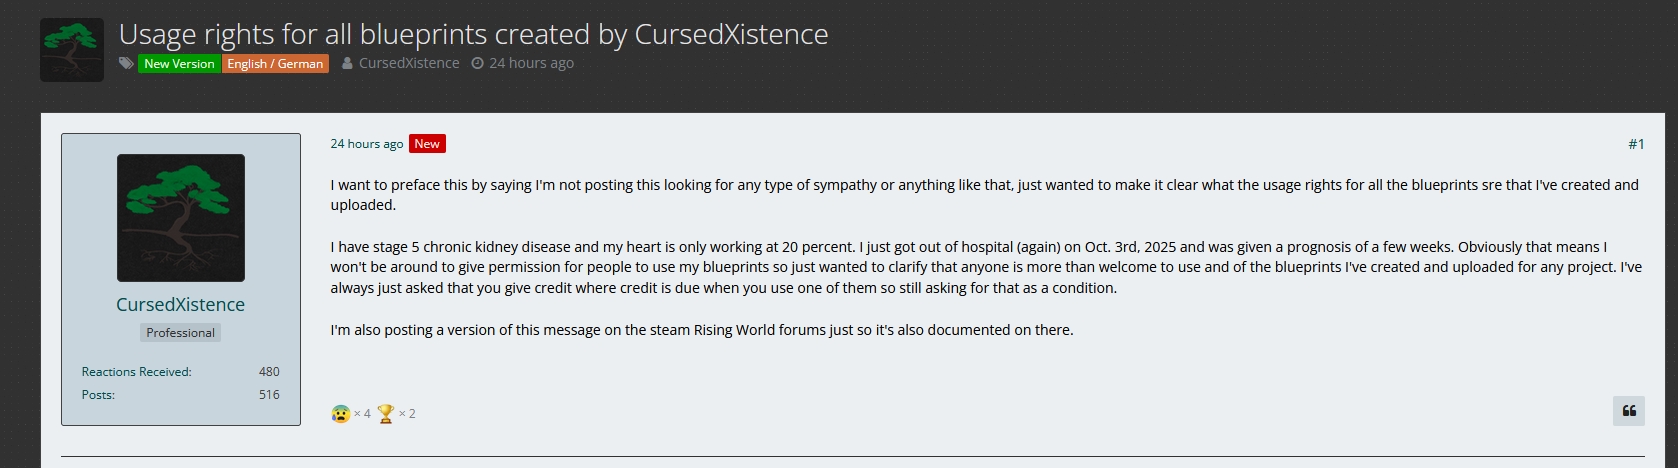Click the sad face reaction icon
This screenshot has width=1678, height=468.
tap(341, 413)
